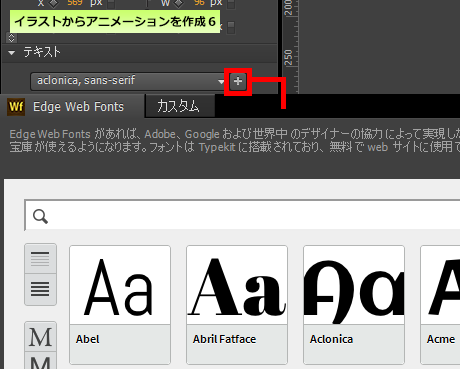This screenshot has height=369, width=460.
Task: Choose the Abel font card
Action: point(120,305)
